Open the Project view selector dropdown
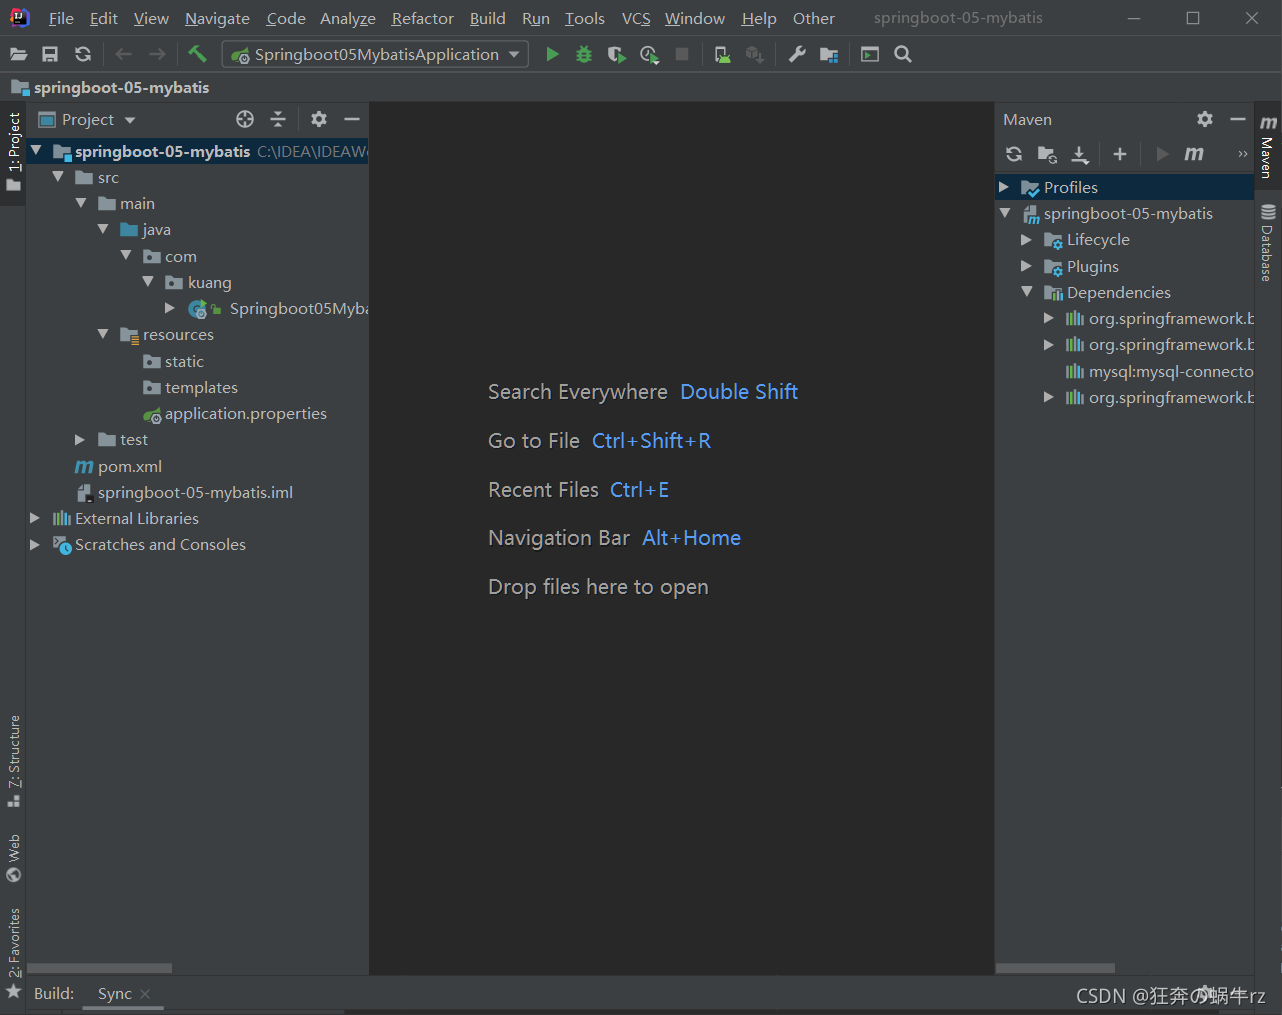 [x=87, y=119]
